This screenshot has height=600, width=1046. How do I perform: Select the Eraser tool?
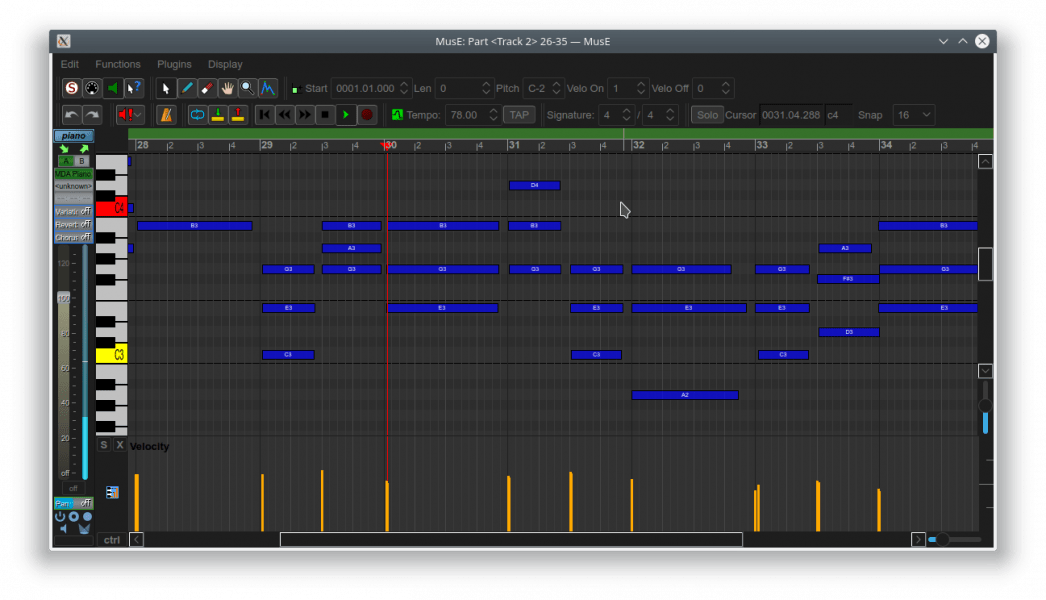click(x=207, y=88)
